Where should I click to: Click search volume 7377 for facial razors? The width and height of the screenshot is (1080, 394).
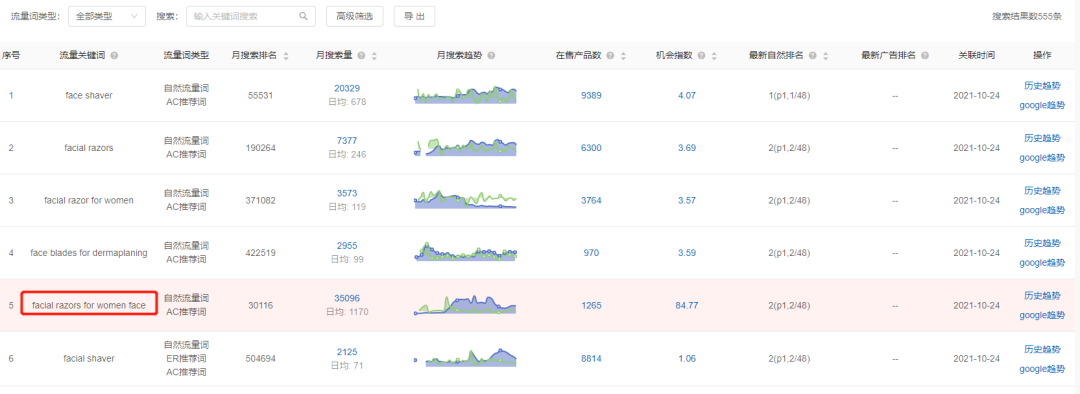(347, 141)
